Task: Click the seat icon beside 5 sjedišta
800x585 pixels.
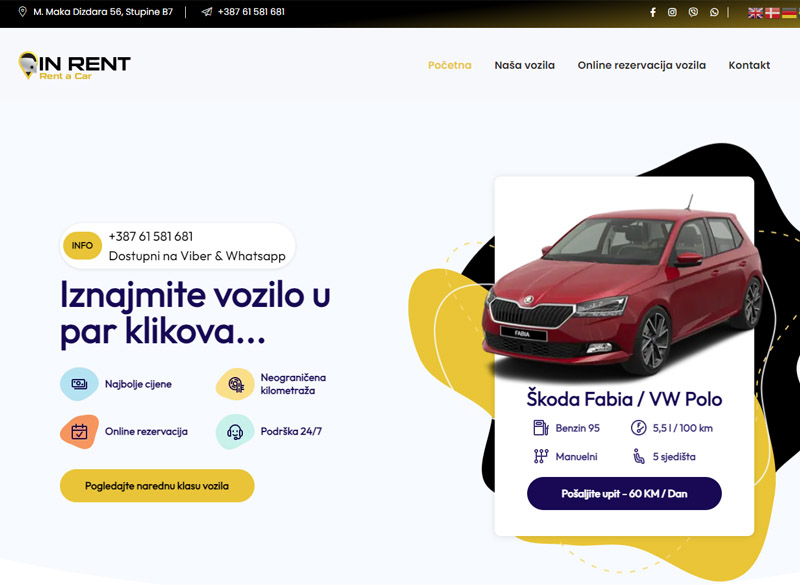Action: click(638, 456)
